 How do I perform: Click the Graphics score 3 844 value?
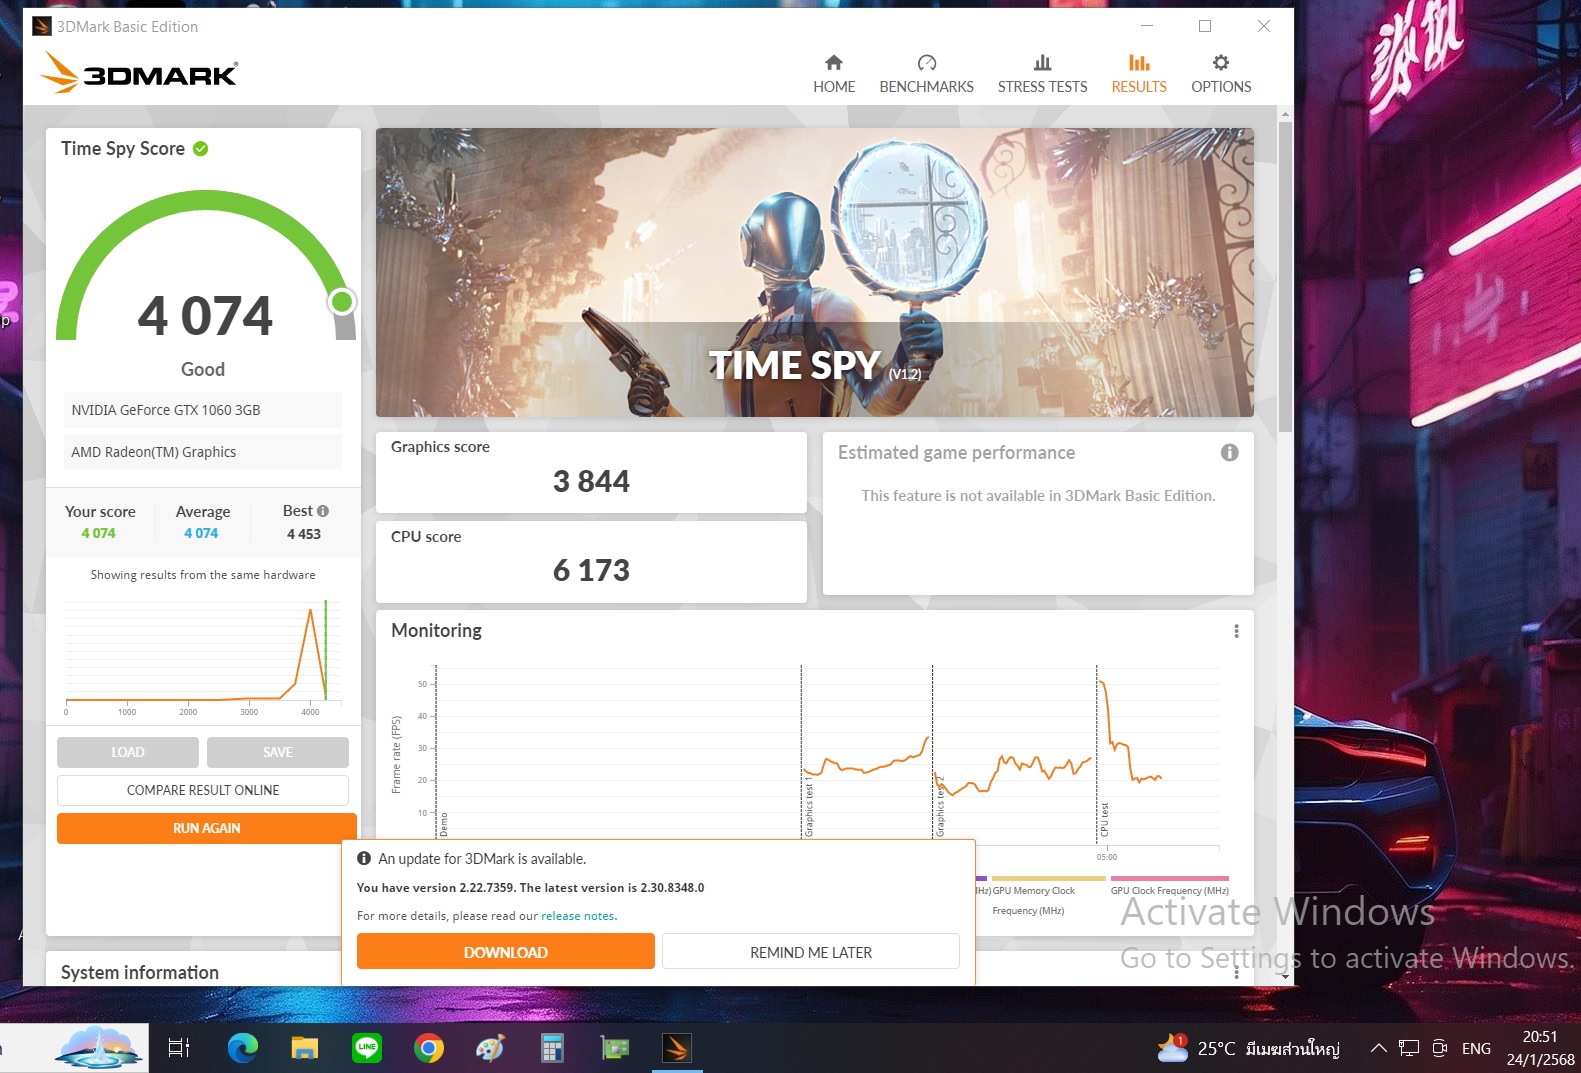click(590, 482)
